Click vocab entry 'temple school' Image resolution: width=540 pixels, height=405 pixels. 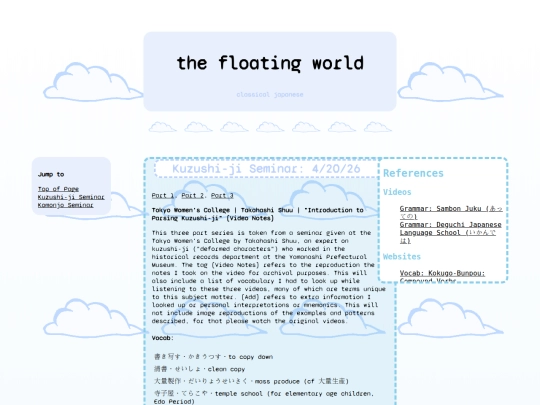coord(264,397)
